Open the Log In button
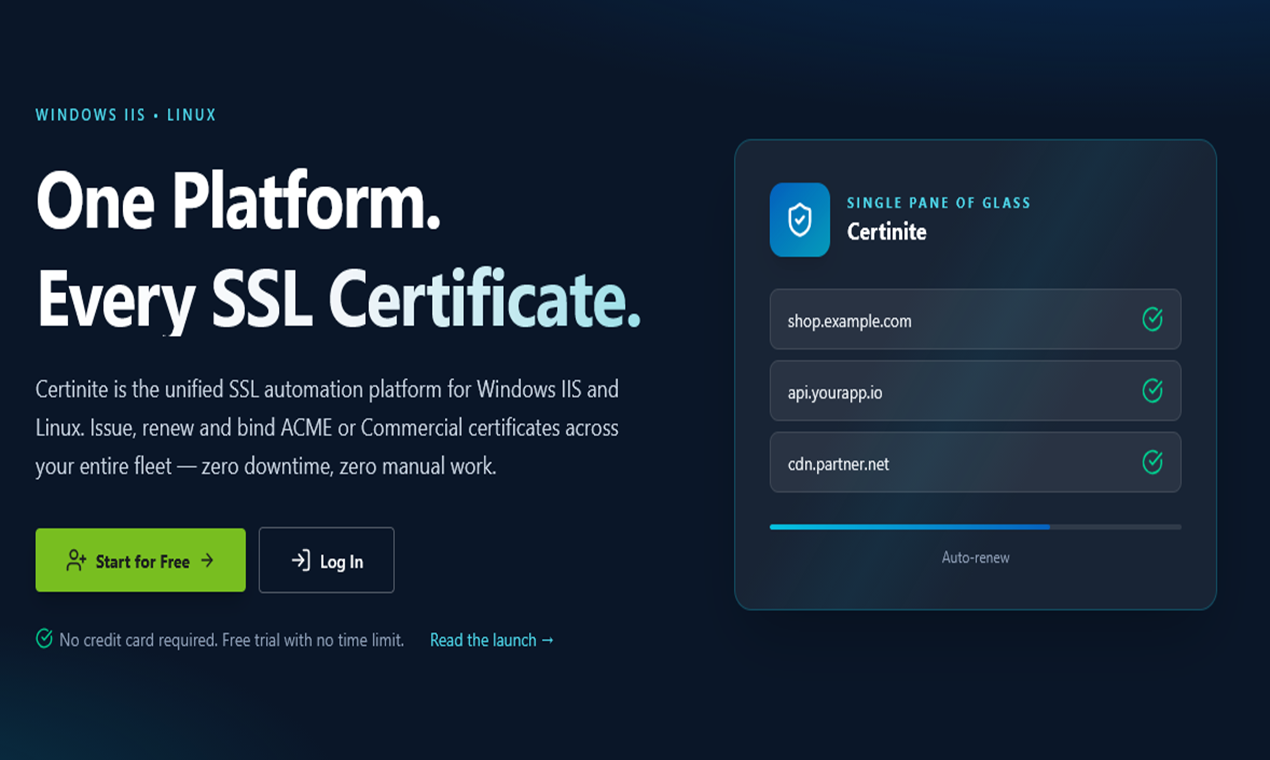 [326, 560]
